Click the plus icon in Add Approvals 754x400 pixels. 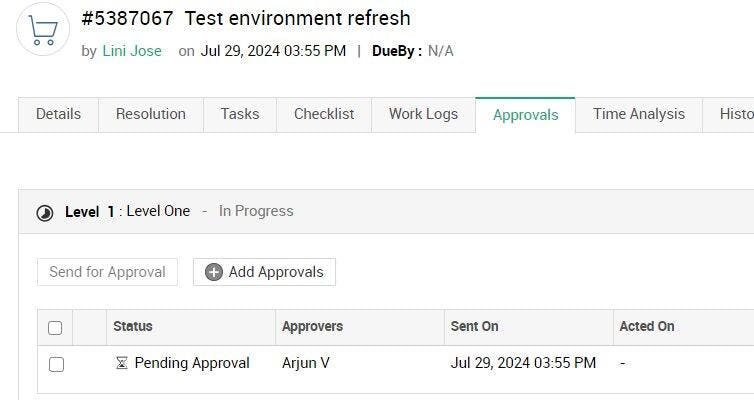click(214, 272)
